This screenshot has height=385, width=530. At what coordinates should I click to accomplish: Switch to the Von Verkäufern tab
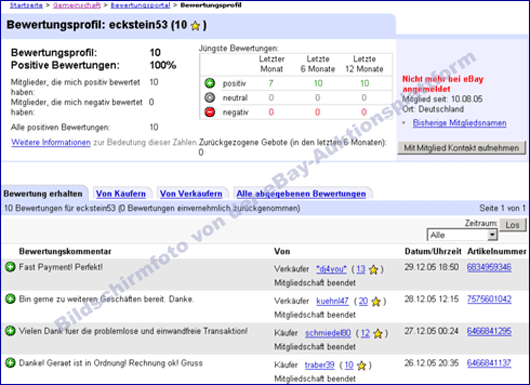191,194
